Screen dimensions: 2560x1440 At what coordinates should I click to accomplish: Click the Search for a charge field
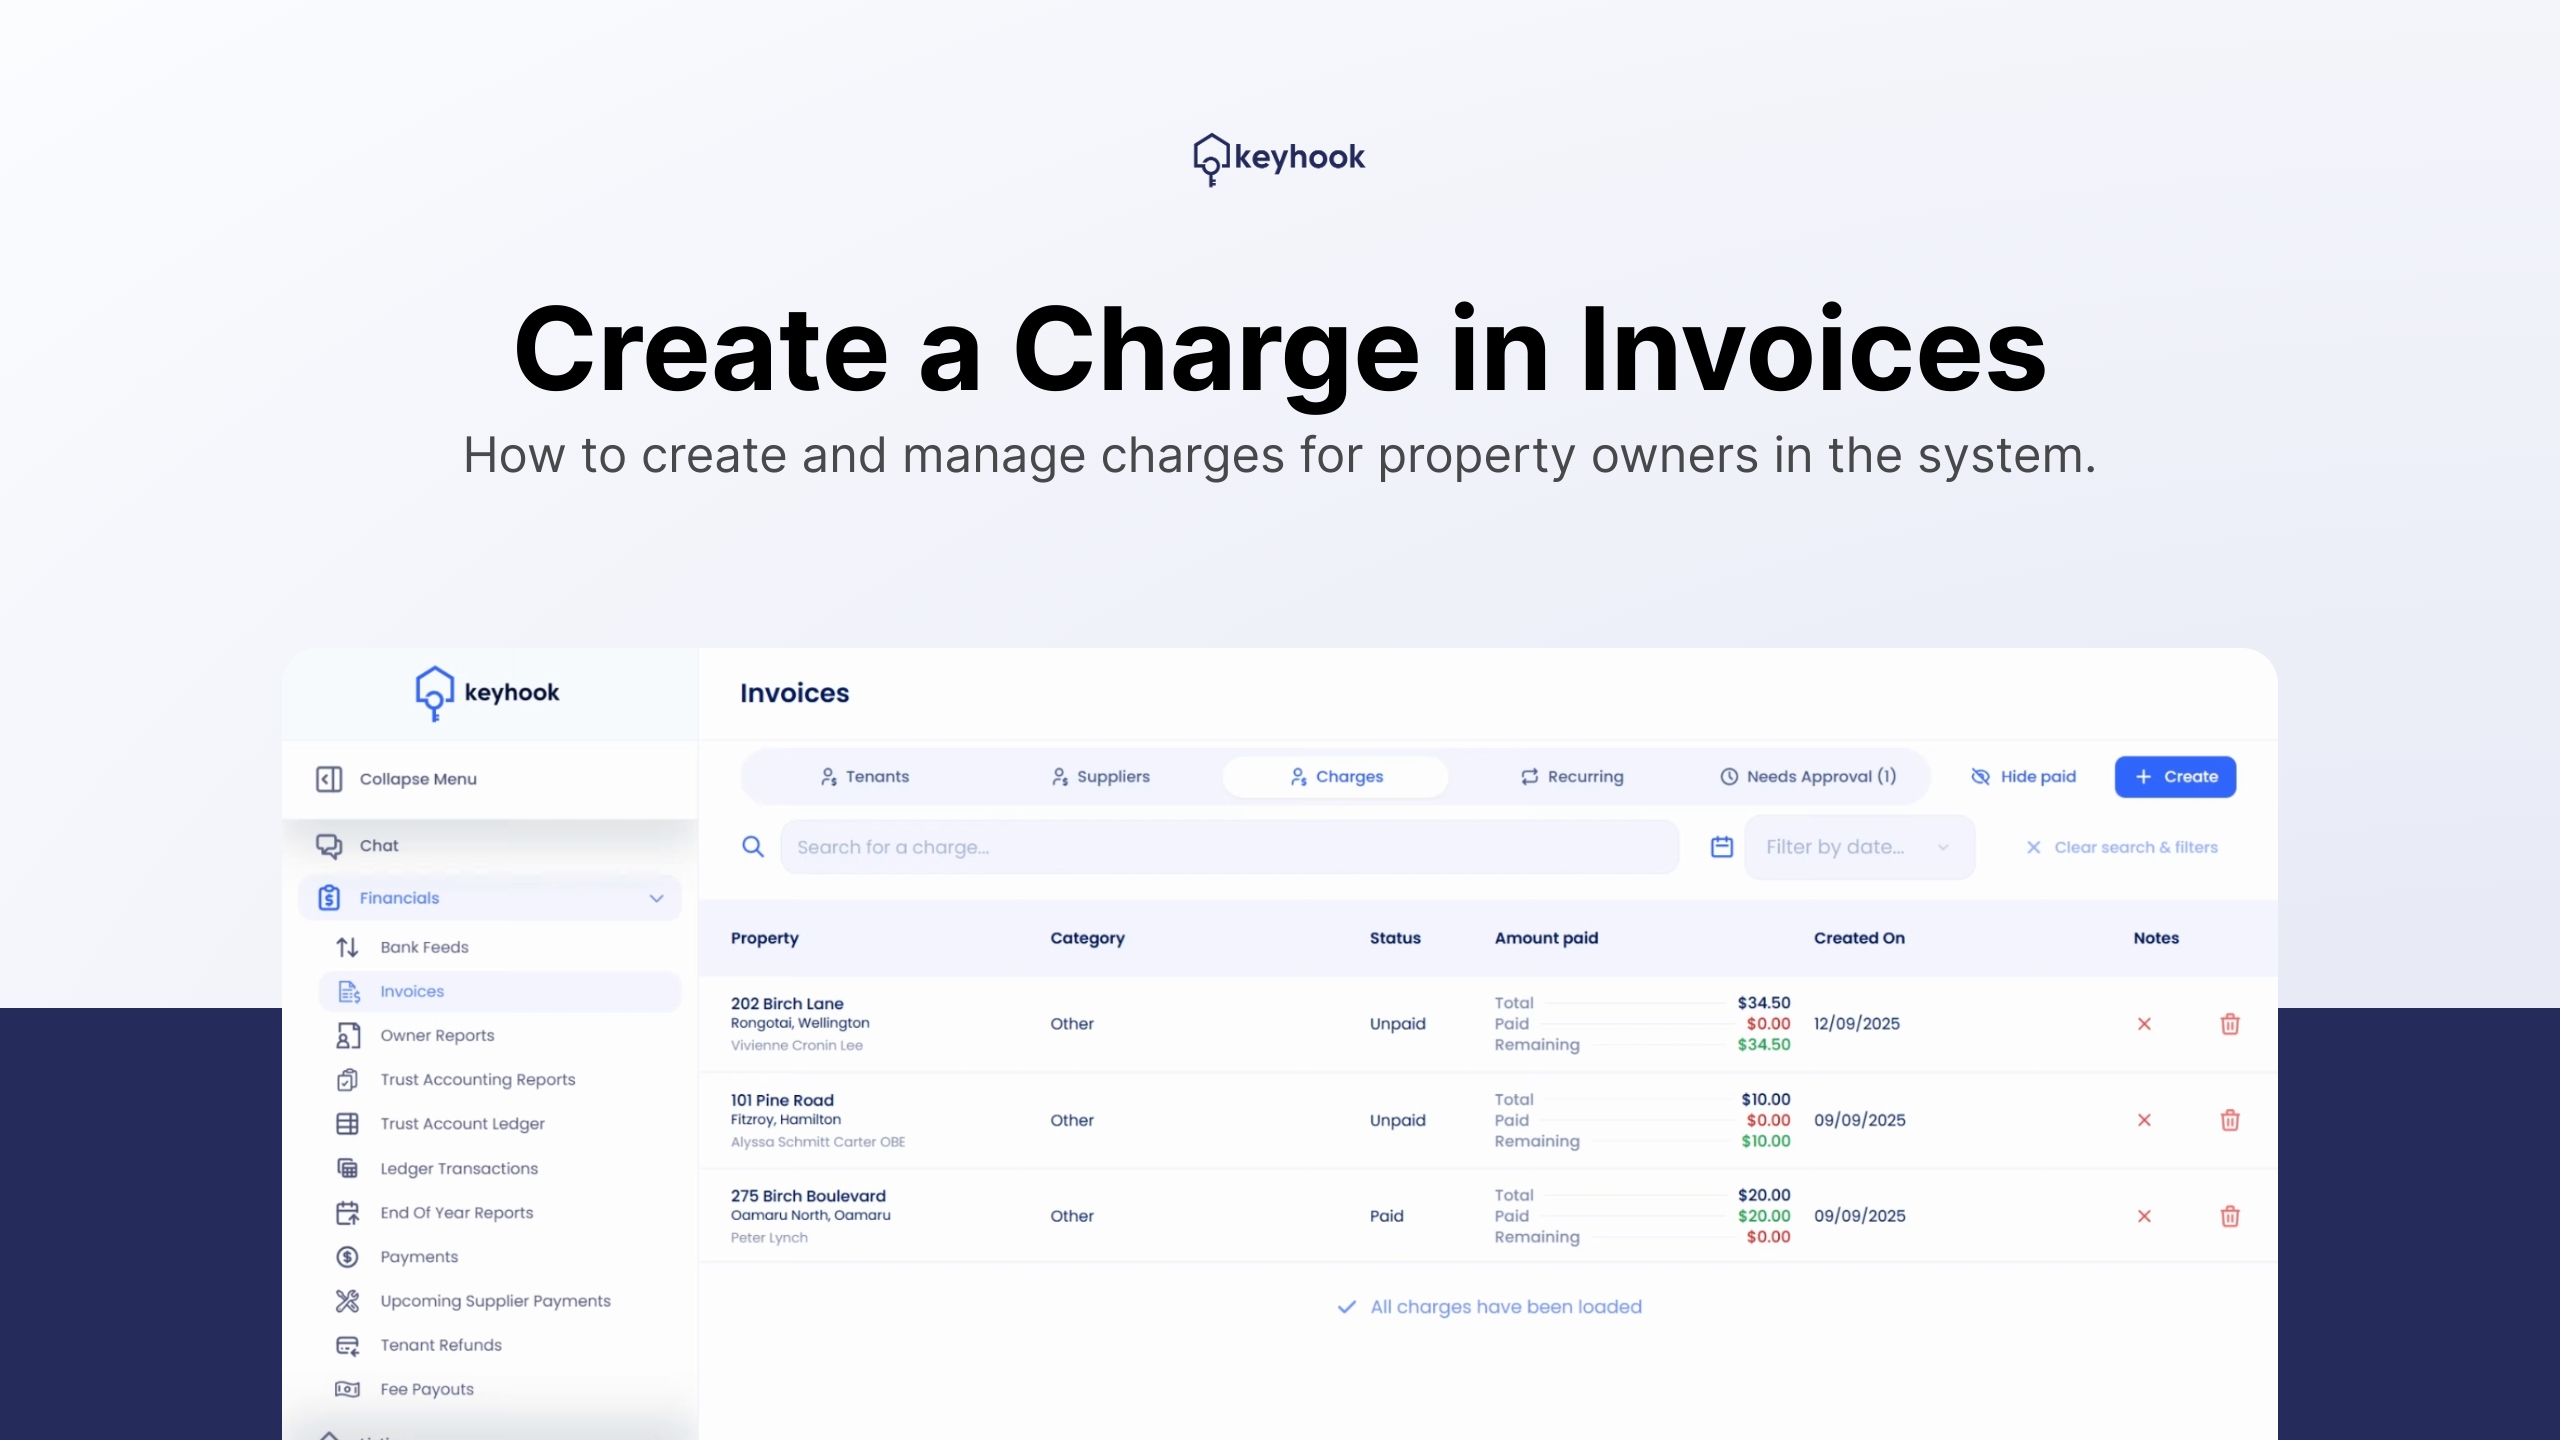point(1229,847)
